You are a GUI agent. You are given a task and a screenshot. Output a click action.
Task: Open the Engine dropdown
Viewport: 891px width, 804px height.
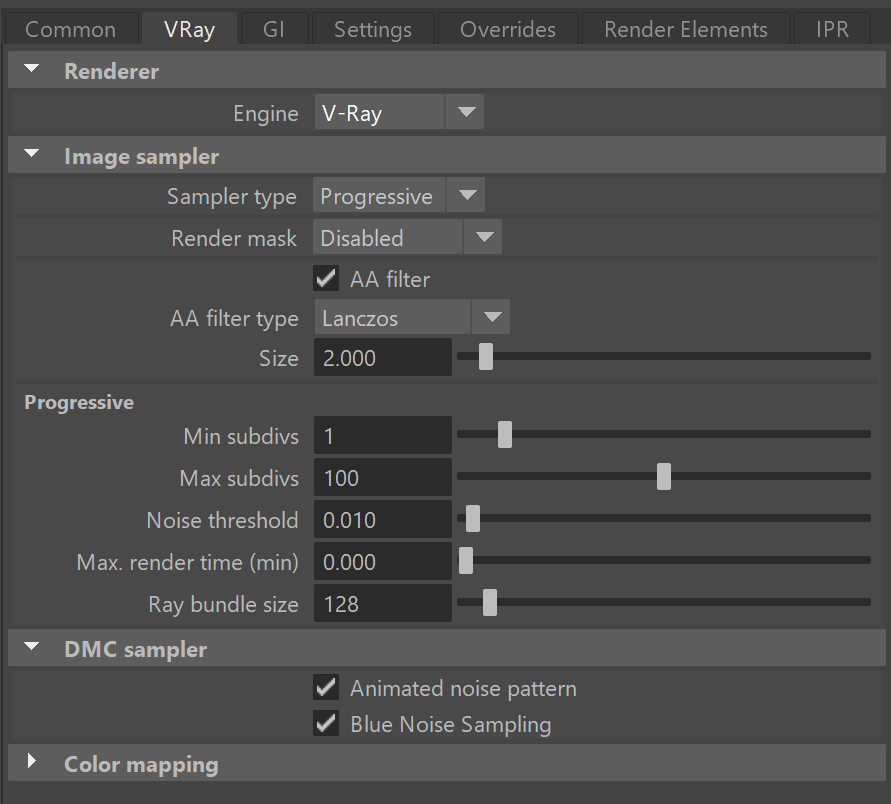399,112
